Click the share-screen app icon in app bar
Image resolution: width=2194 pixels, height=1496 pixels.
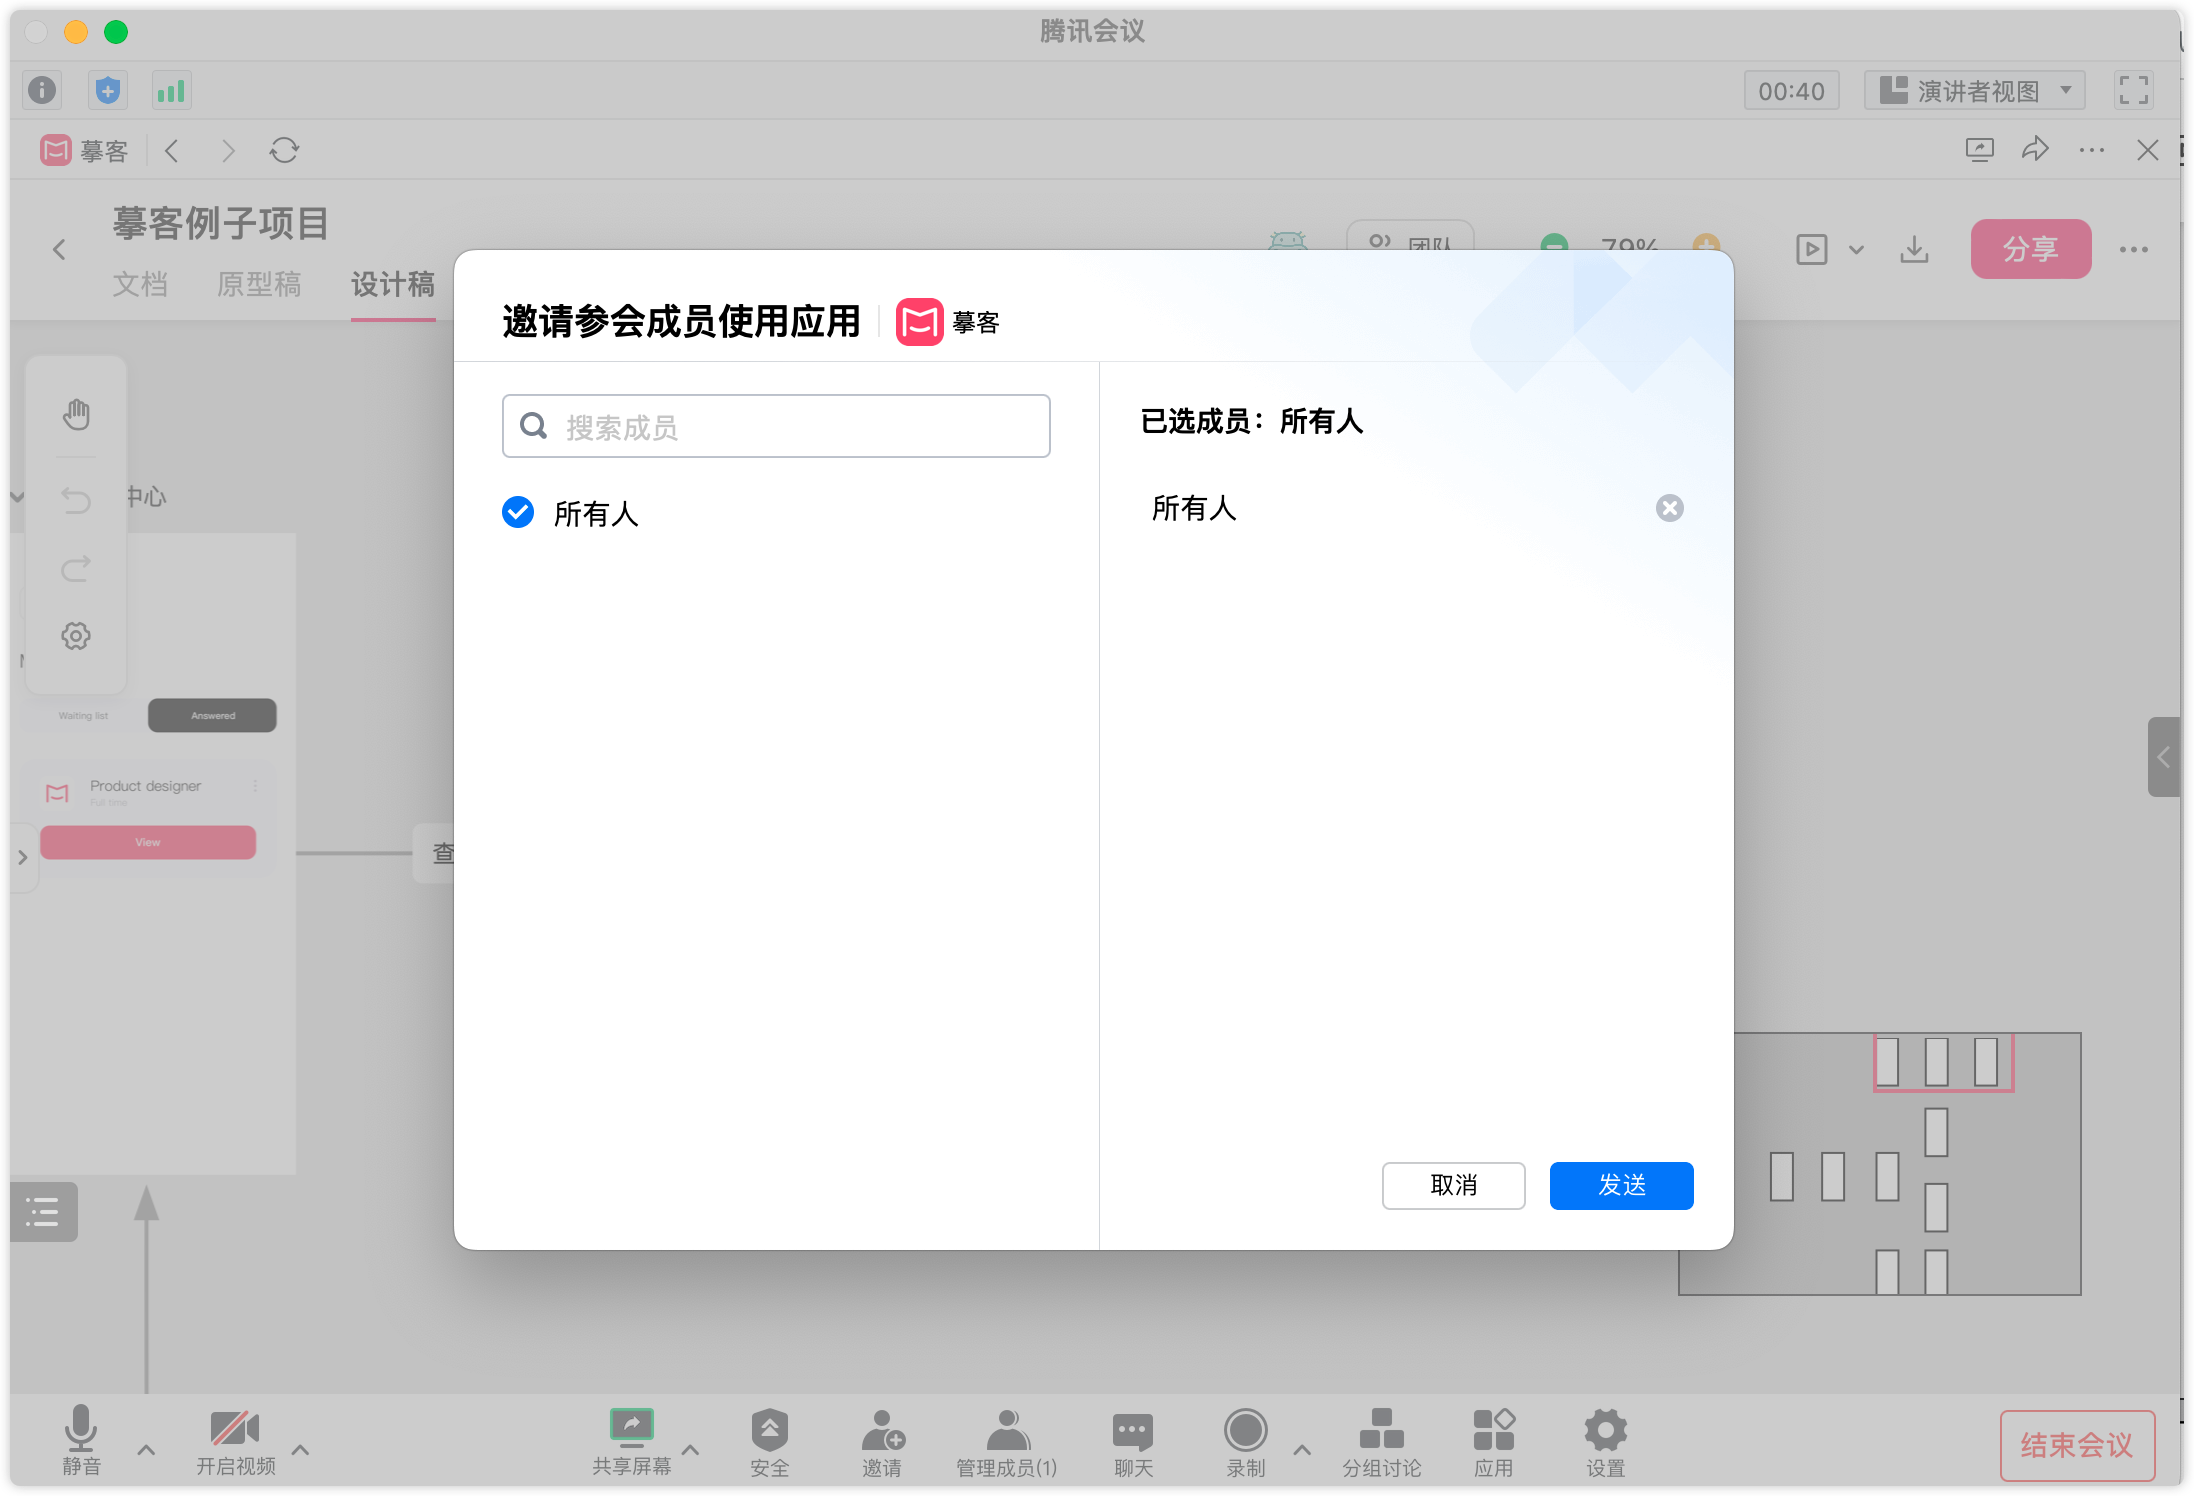(x=1979, y=151)
